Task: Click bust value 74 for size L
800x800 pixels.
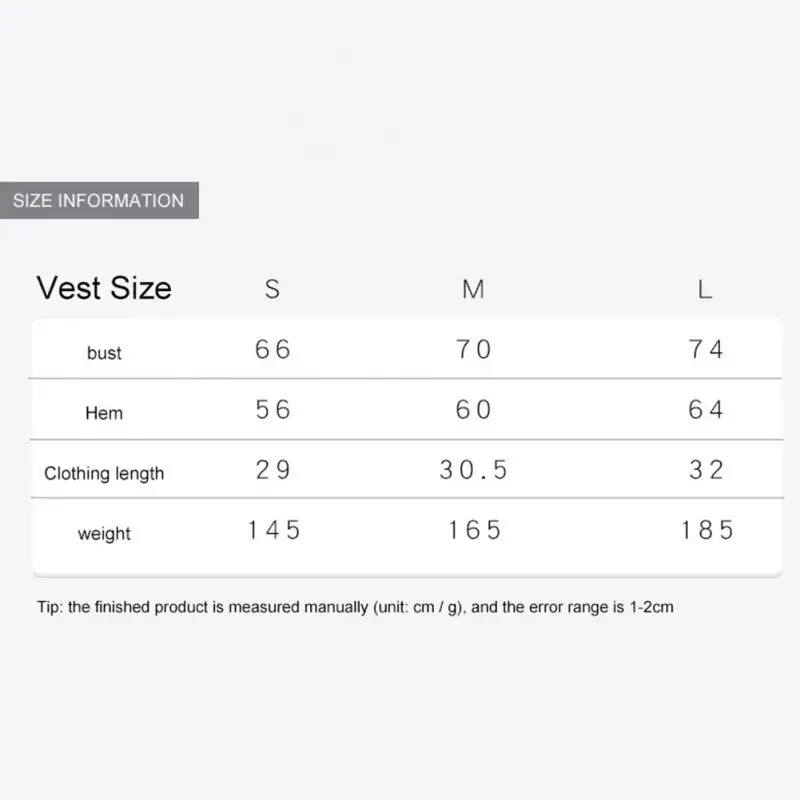Action: pyautogui.click(x=706, y=349)
